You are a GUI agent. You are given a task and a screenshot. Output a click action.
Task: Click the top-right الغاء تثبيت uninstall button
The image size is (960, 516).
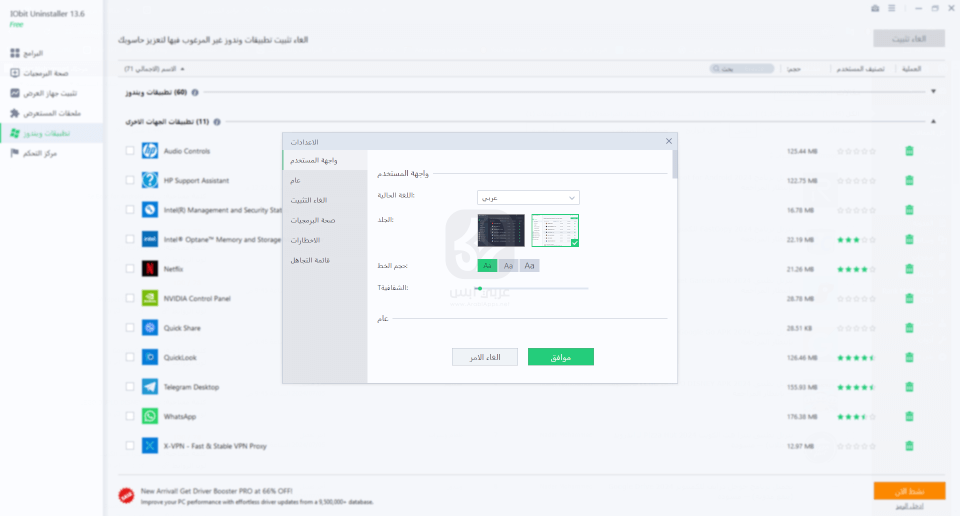point(909,39)
